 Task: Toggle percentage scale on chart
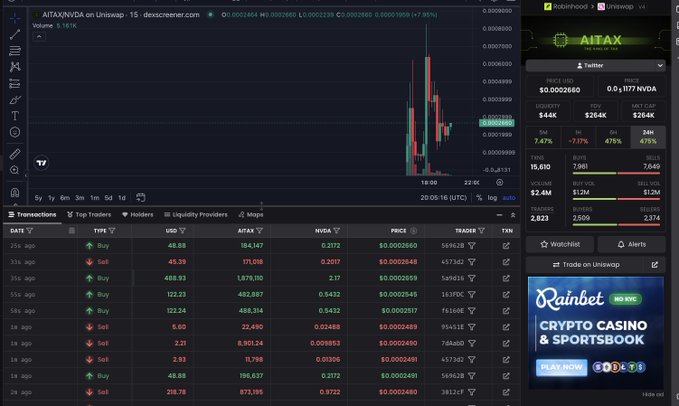point(479,198)
